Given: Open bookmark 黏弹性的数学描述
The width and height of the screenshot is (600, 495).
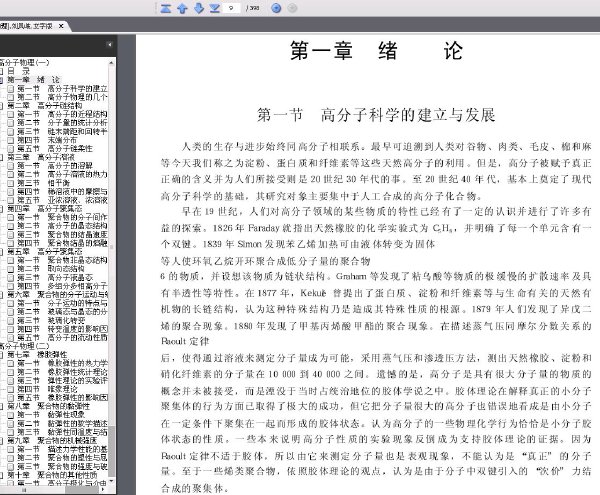Looking at the screenshot, I should pos(77,423).
